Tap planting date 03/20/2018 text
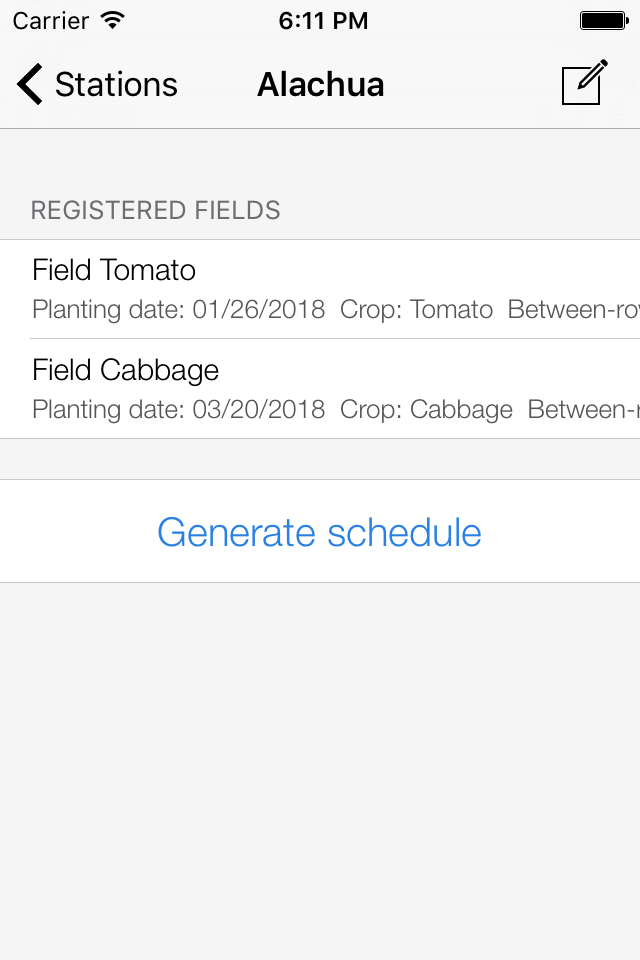 (x=179, y=410)
